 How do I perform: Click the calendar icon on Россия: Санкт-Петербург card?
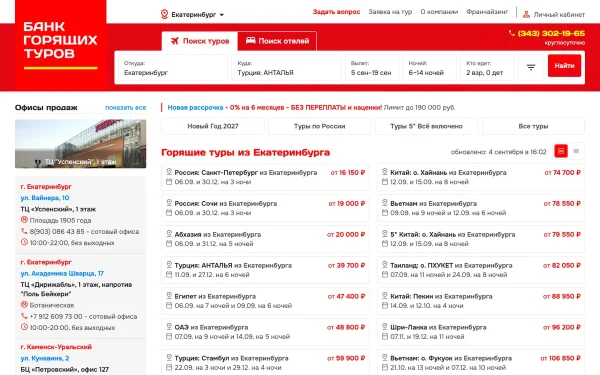tap(169, 182)
